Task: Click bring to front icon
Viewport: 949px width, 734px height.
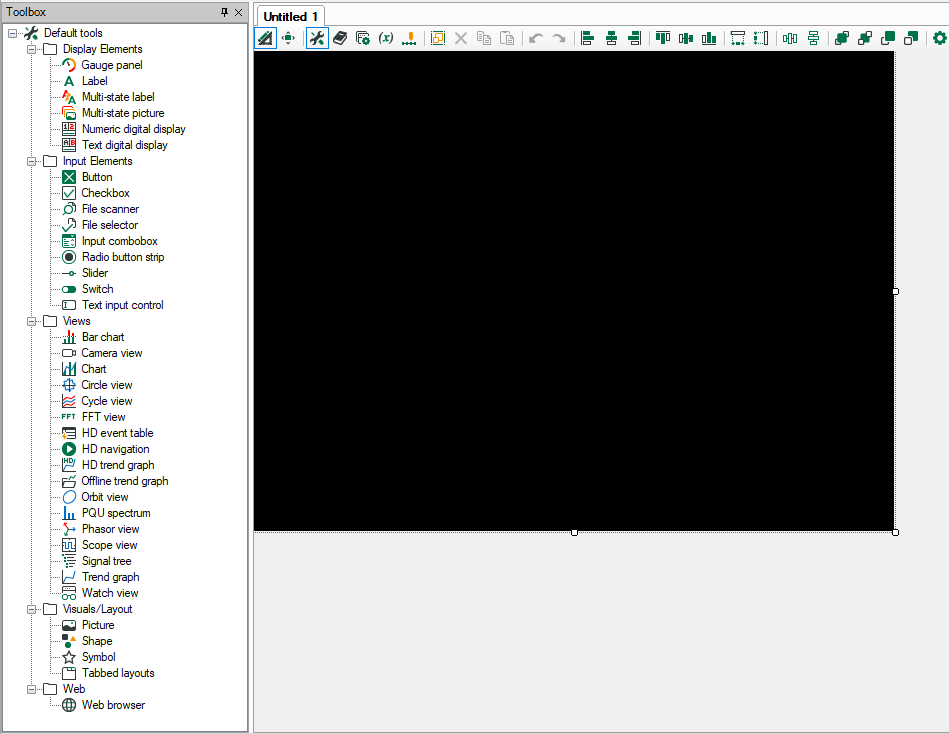Action: 841,38
